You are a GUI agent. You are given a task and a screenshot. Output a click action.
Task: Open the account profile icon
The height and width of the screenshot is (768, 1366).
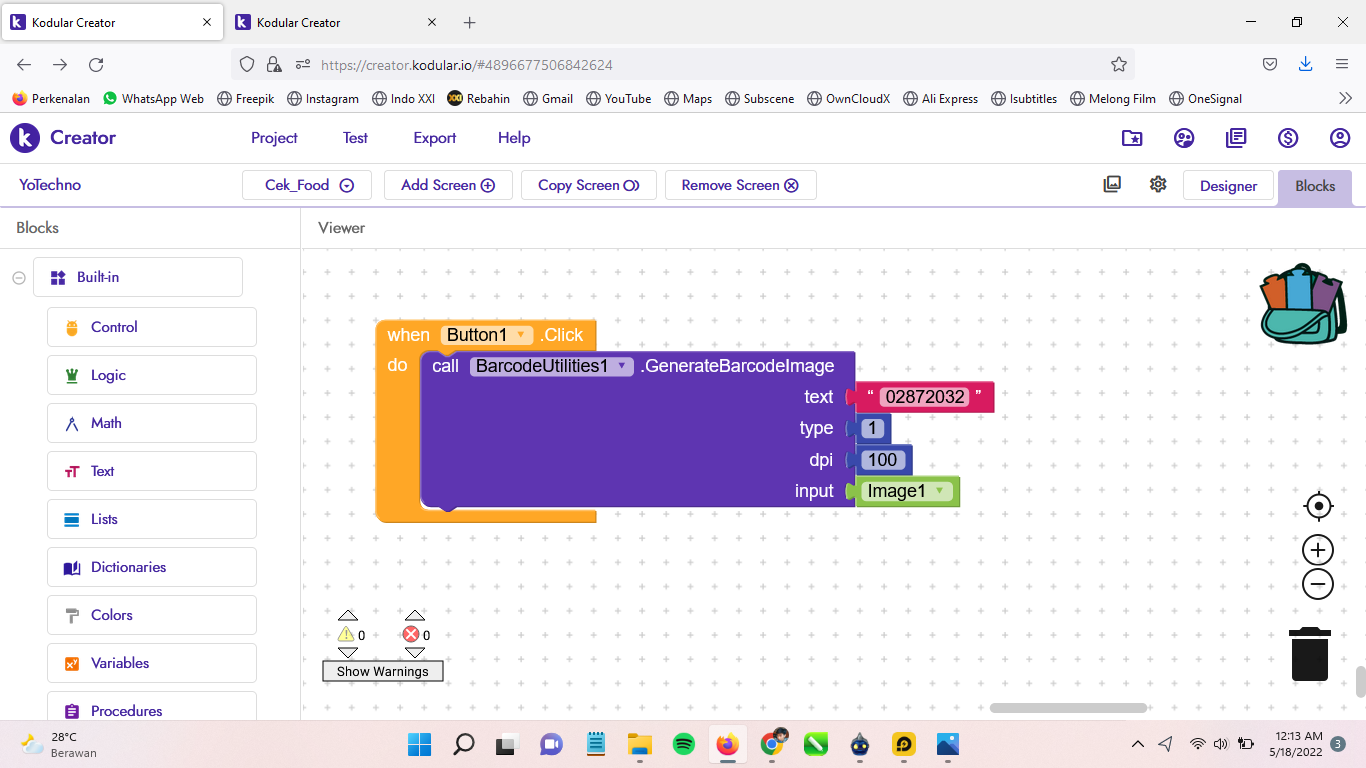click(x=1340, y=138)
